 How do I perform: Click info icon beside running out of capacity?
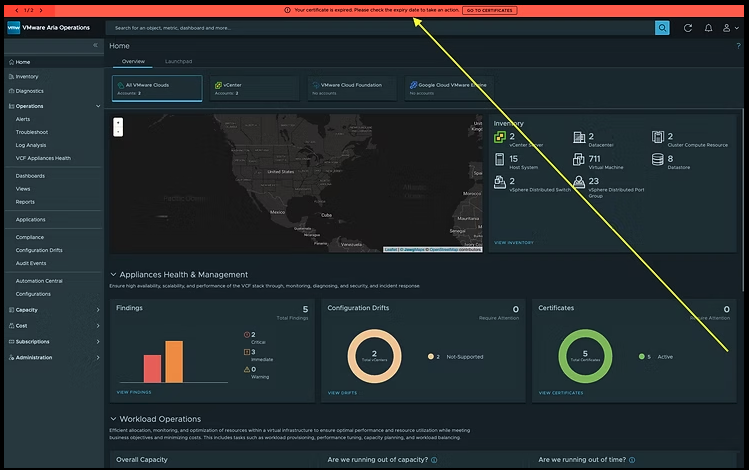click(435, 461)
